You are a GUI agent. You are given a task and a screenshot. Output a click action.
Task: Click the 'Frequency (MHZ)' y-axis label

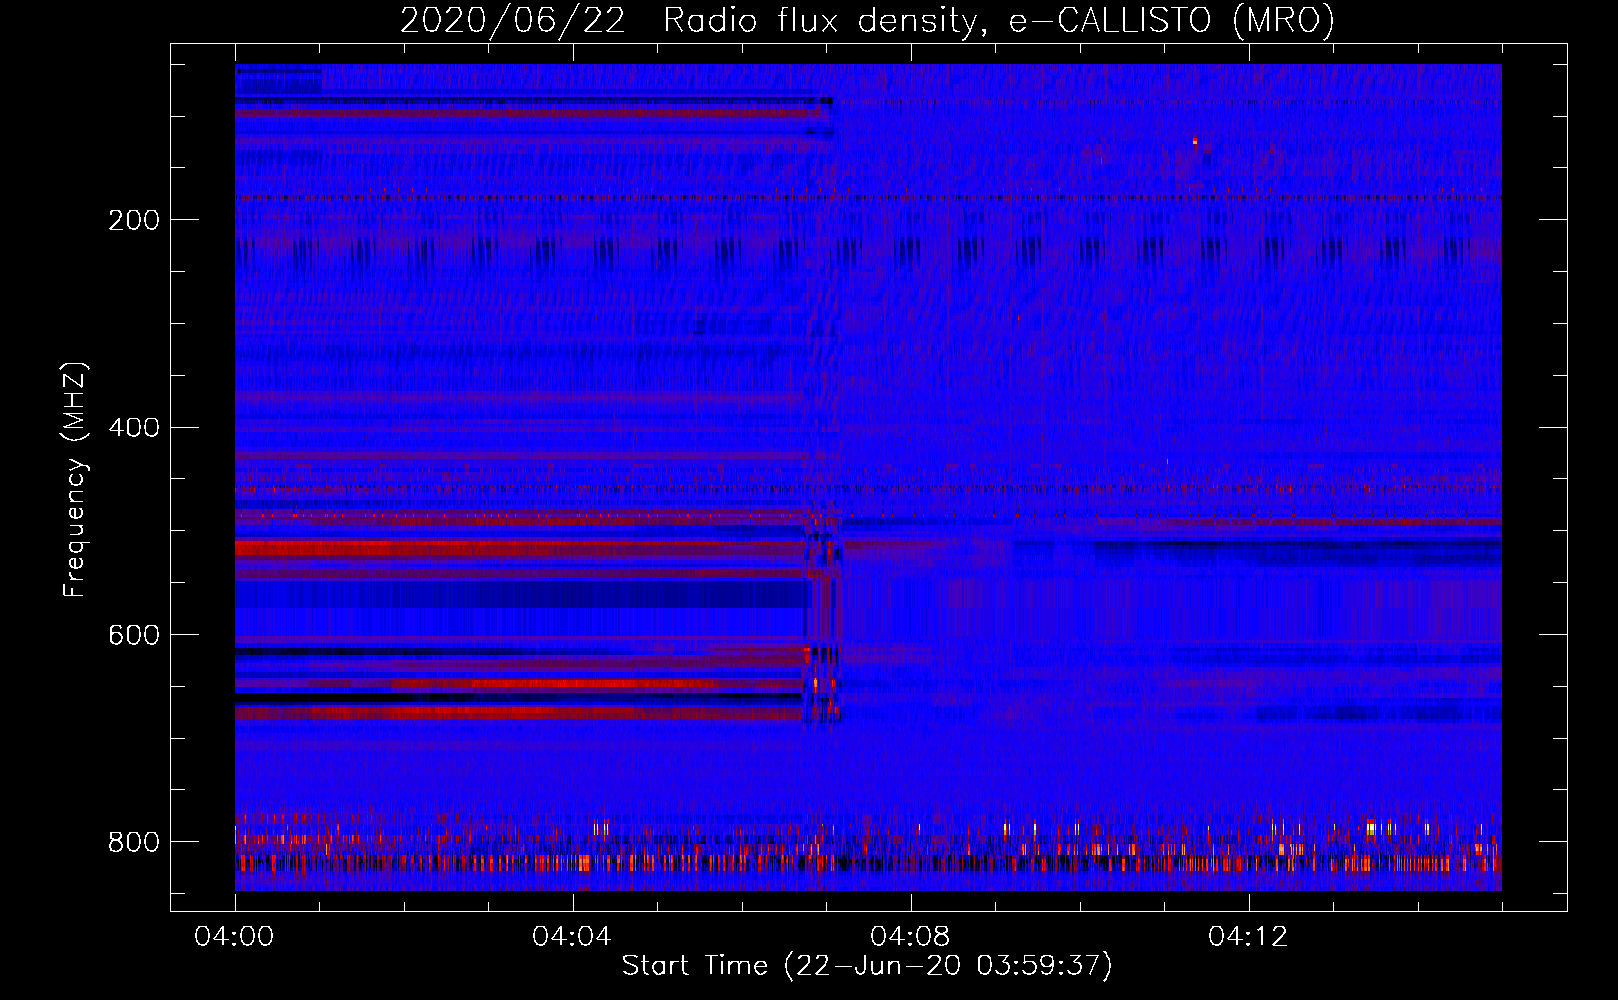(x=75, y=479)
